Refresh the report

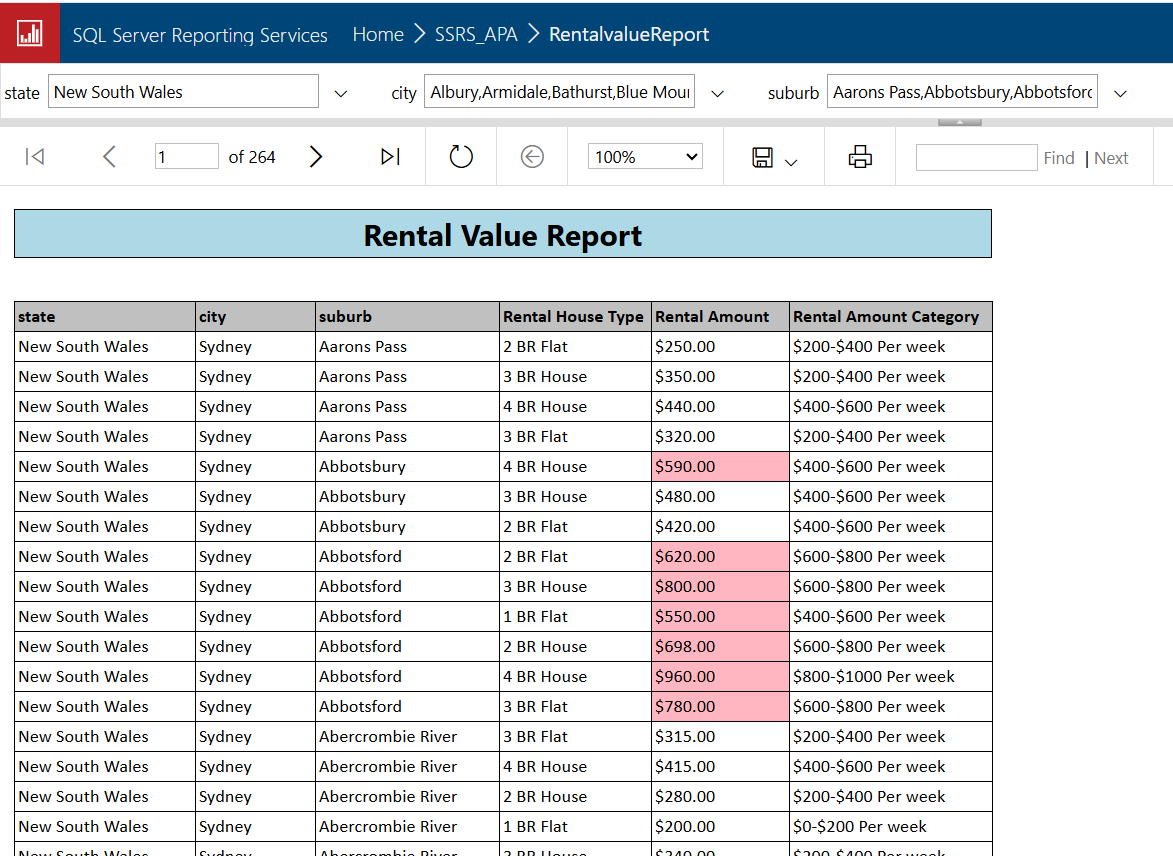tap(461, 157)
